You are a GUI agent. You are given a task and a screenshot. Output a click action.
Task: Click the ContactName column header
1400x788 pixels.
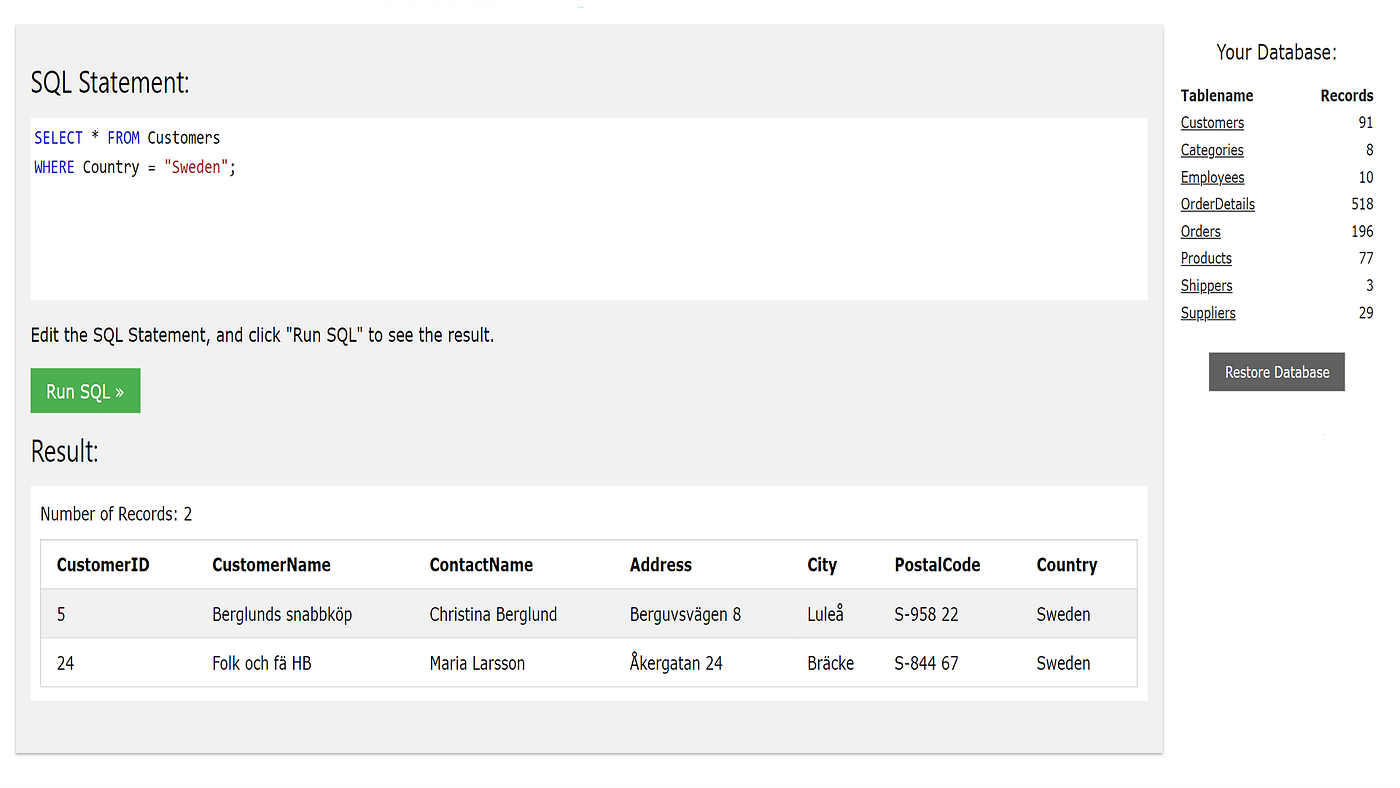point(483,564)
